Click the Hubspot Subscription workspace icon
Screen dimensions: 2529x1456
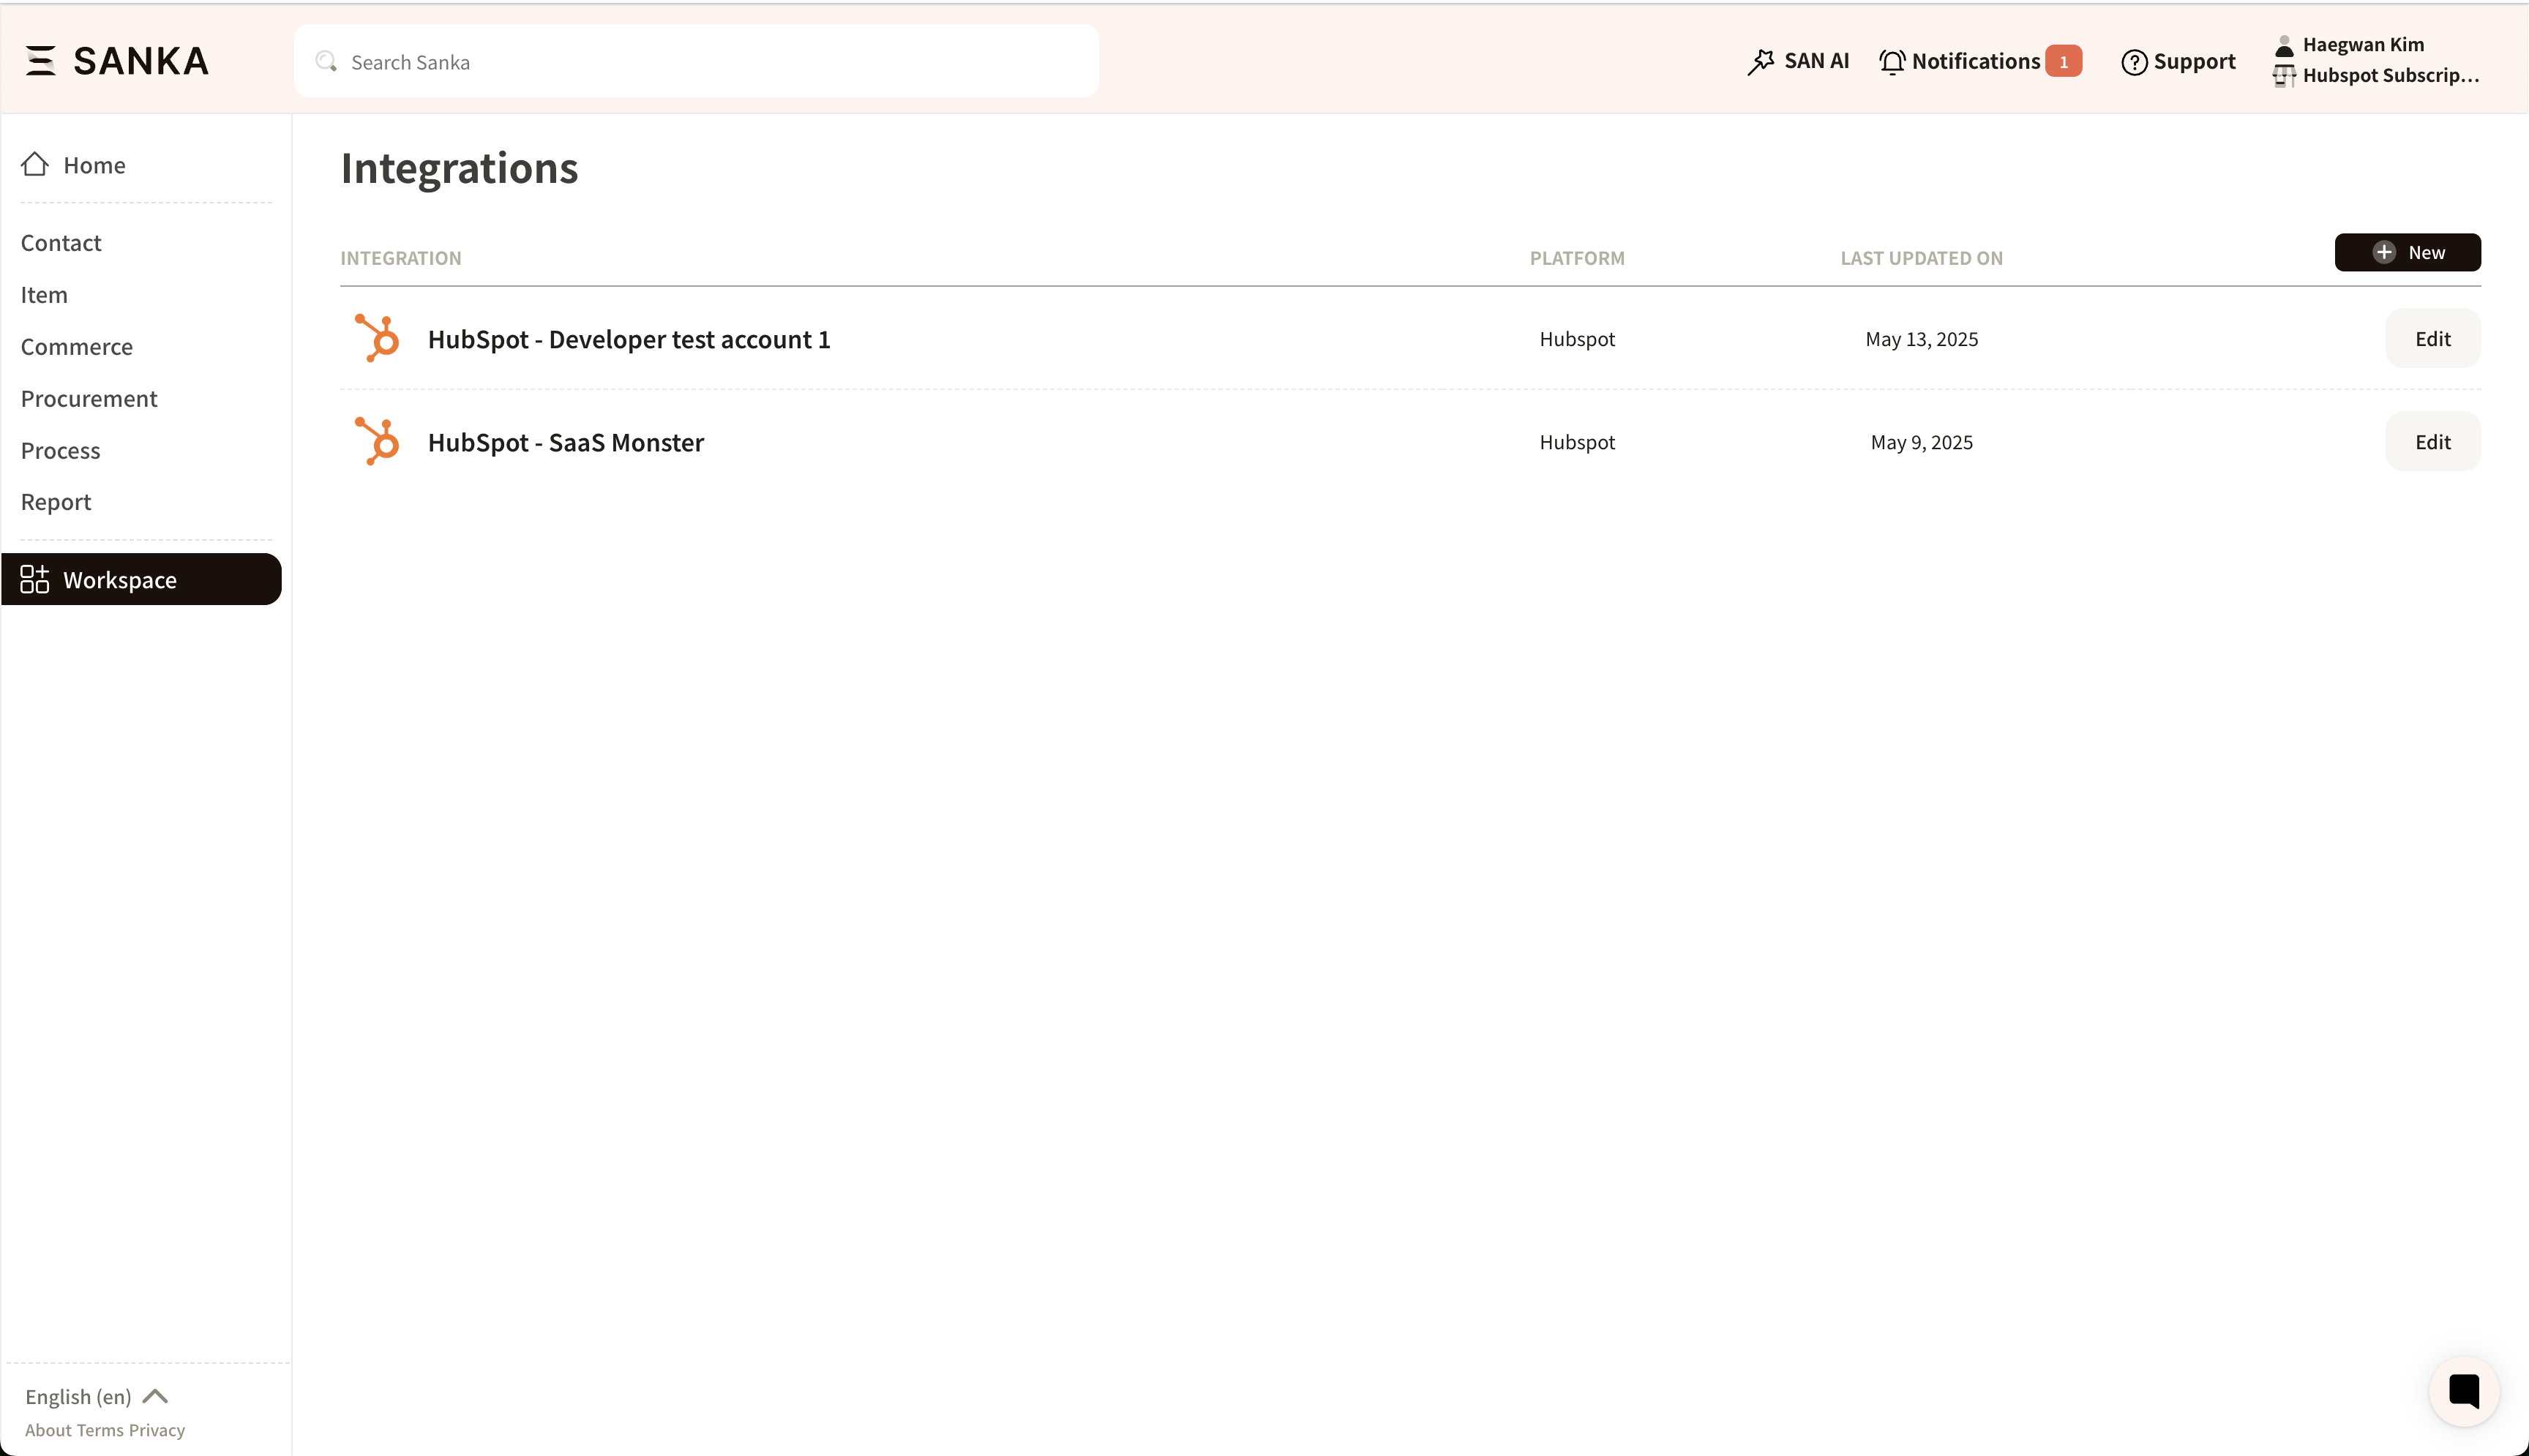click(2284, 76)
